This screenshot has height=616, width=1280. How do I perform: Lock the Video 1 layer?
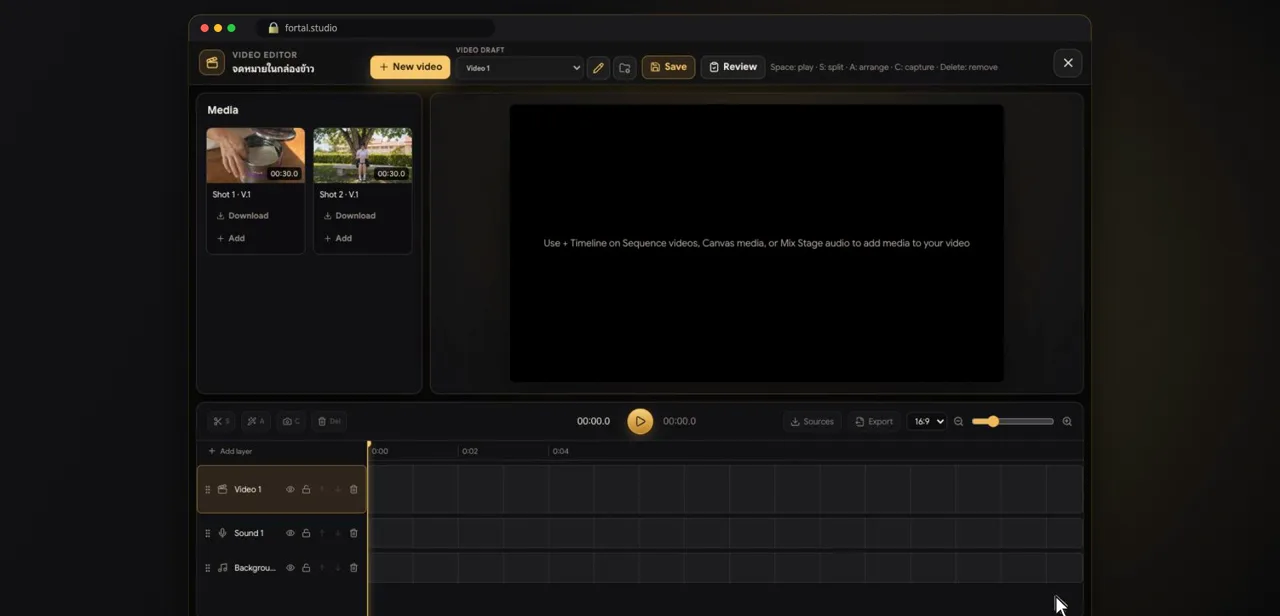click(x=306, y=489)
